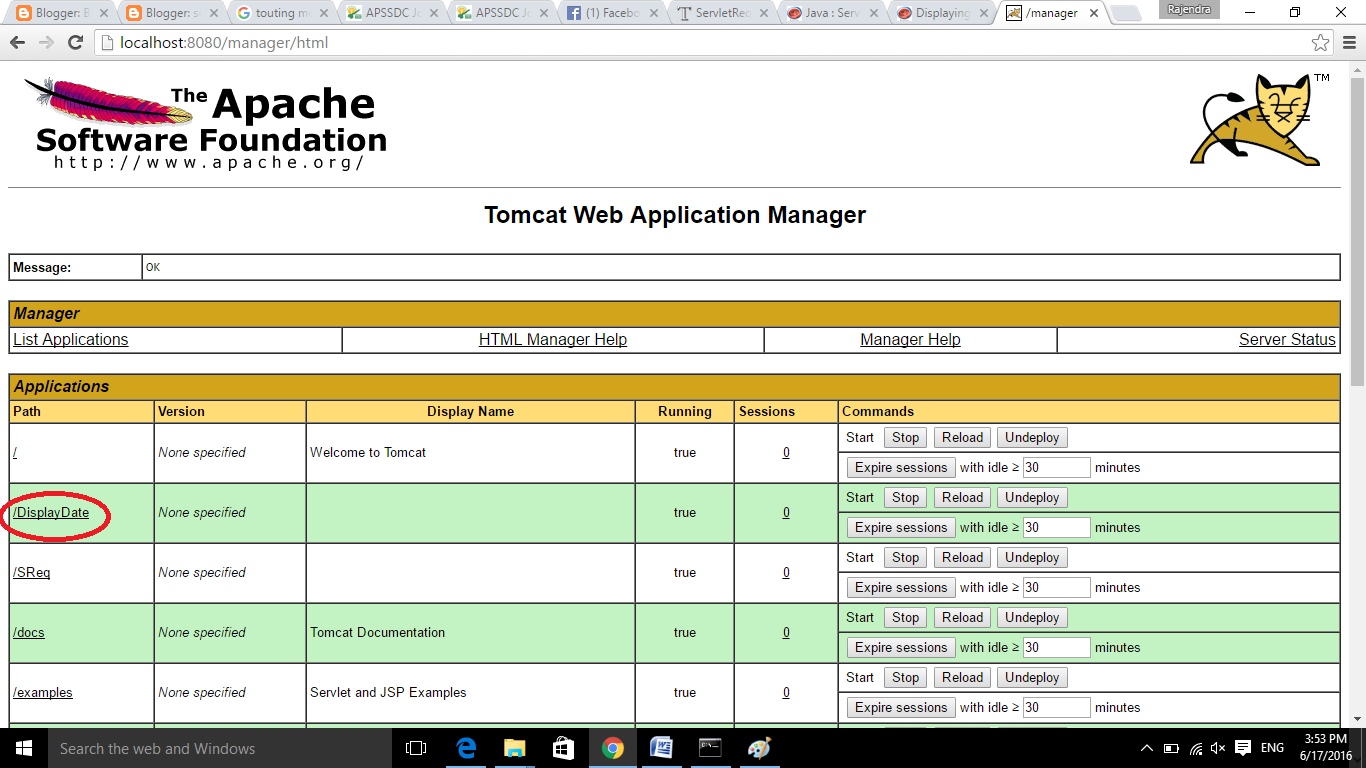Open the Wi-Fi network tray icon
Viewport: 1366px width, 768px height.
[1196, 748]
